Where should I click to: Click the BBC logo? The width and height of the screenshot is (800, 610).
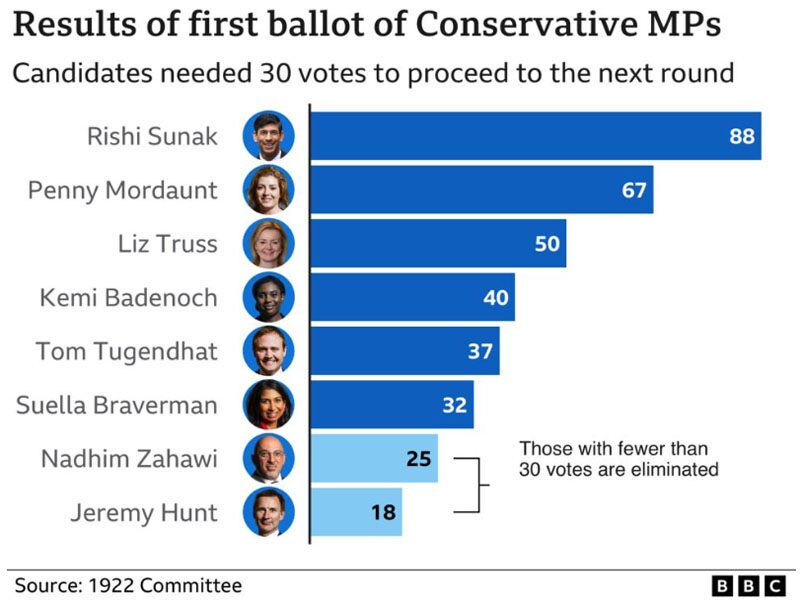(x=748, y=586)
